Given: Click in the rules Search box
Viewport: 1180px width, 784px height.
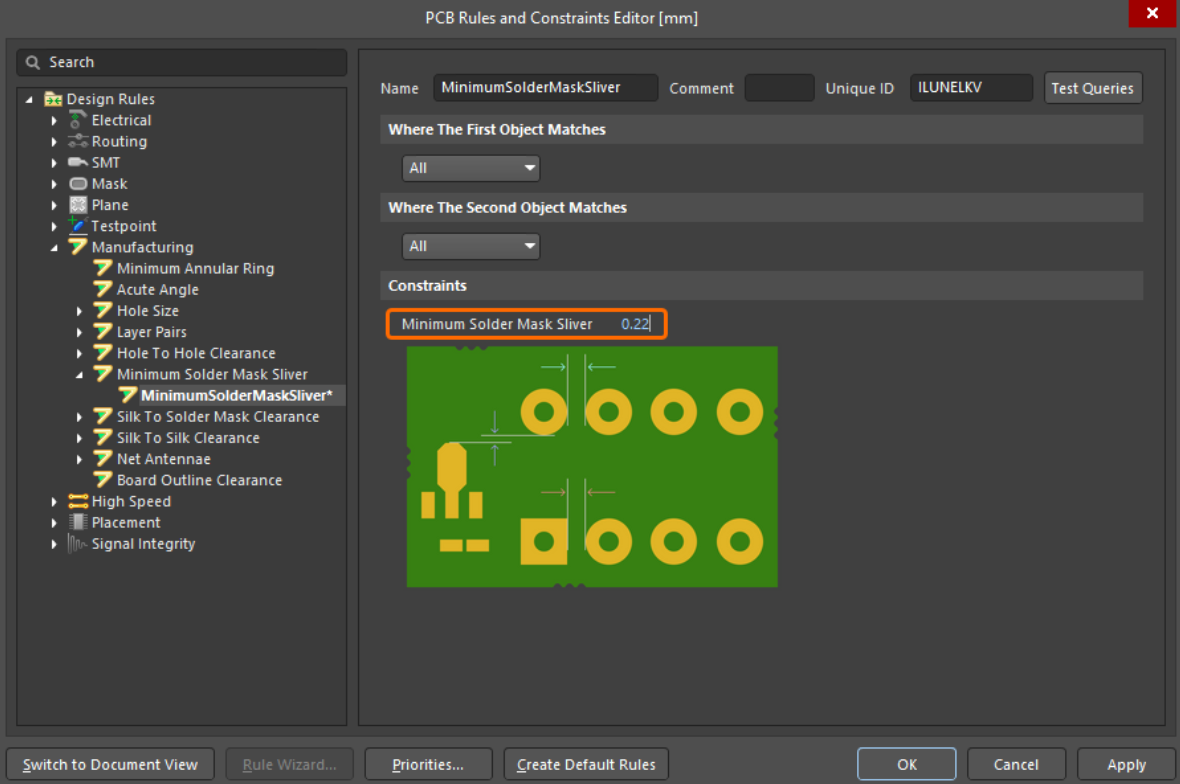Looking at the screenshot, I should point(190,62).
